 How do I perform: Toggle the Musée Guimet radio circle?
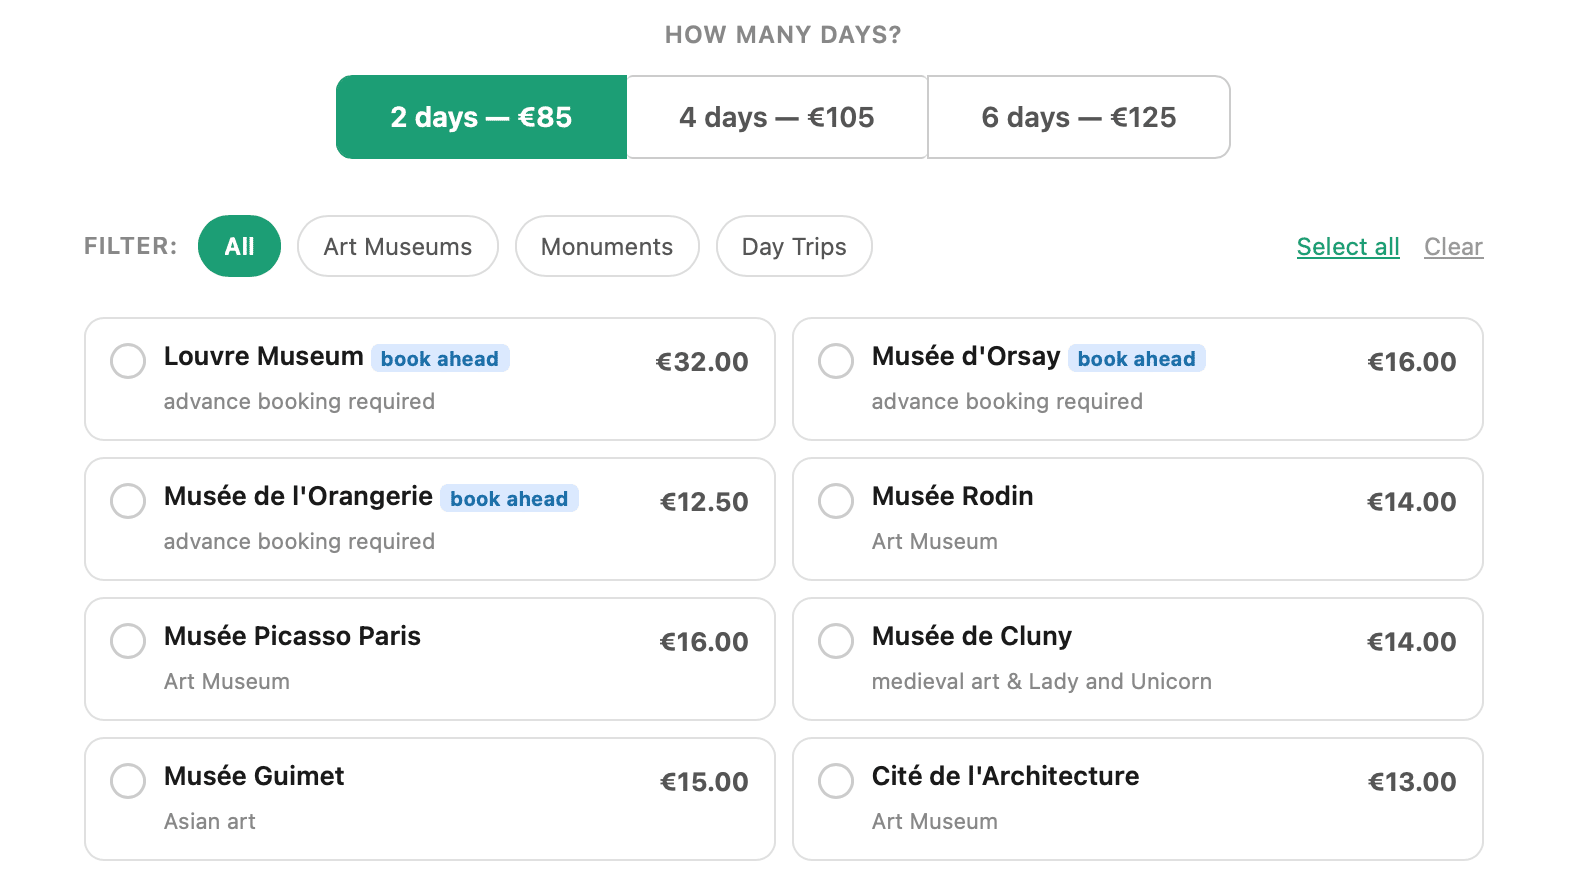click(x=128, y=781)
